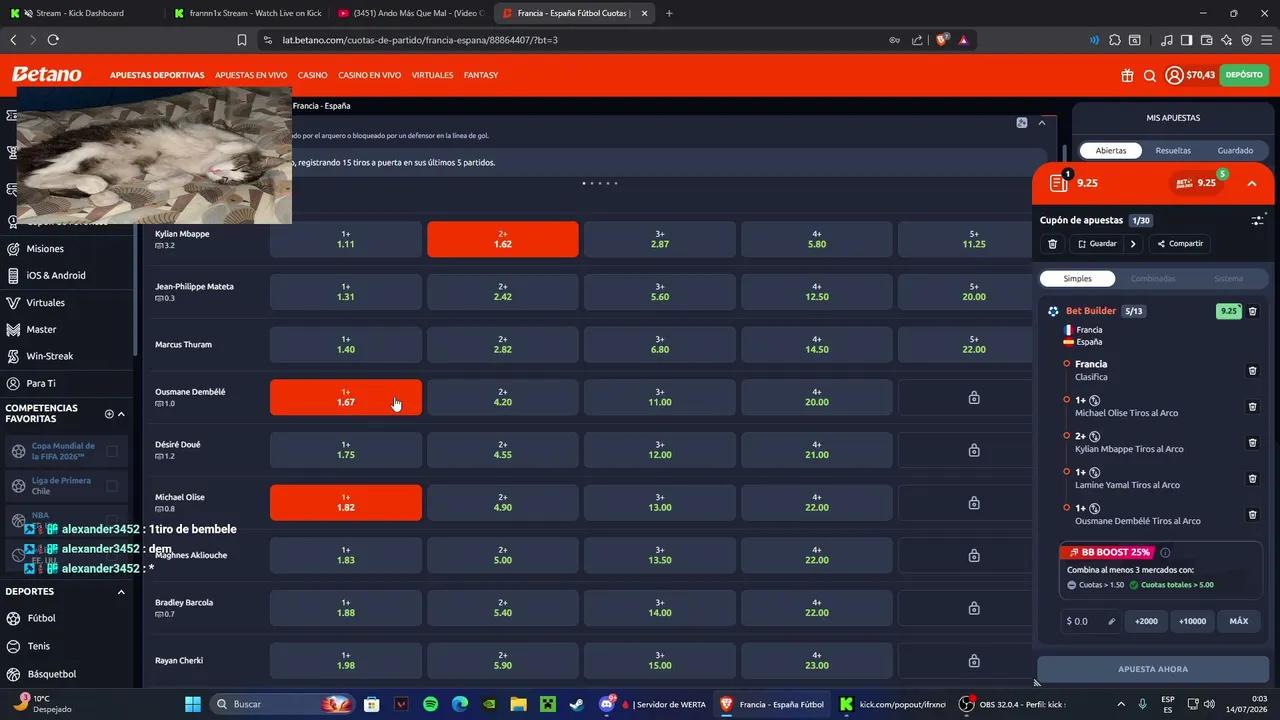Select the Abiertas bets tab
Image resolution: width=1280 pixels, height=720 pixels.
click(x=1111, y=150)
